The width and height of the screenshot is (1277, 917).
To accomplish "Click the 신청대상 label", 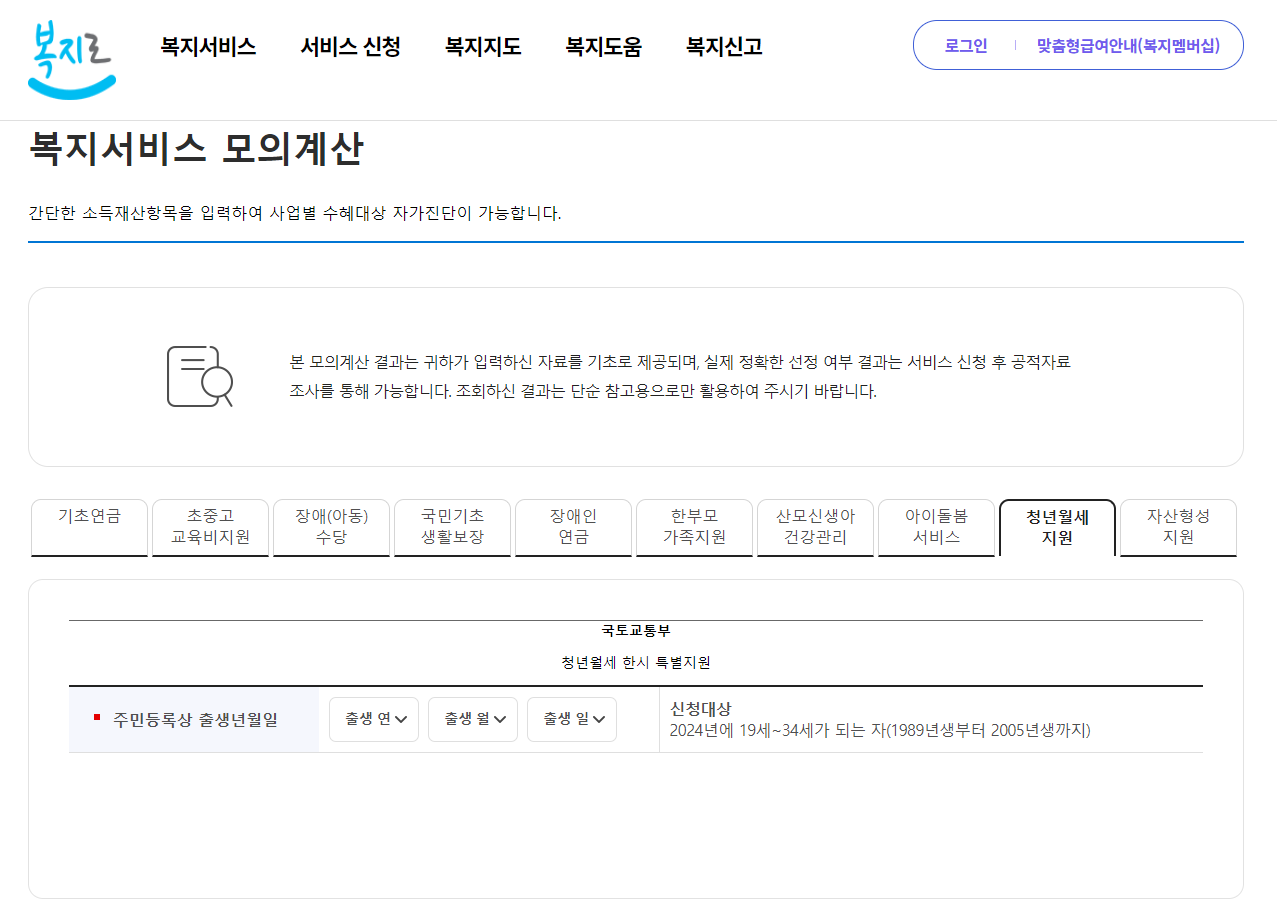I will (701, 708).
